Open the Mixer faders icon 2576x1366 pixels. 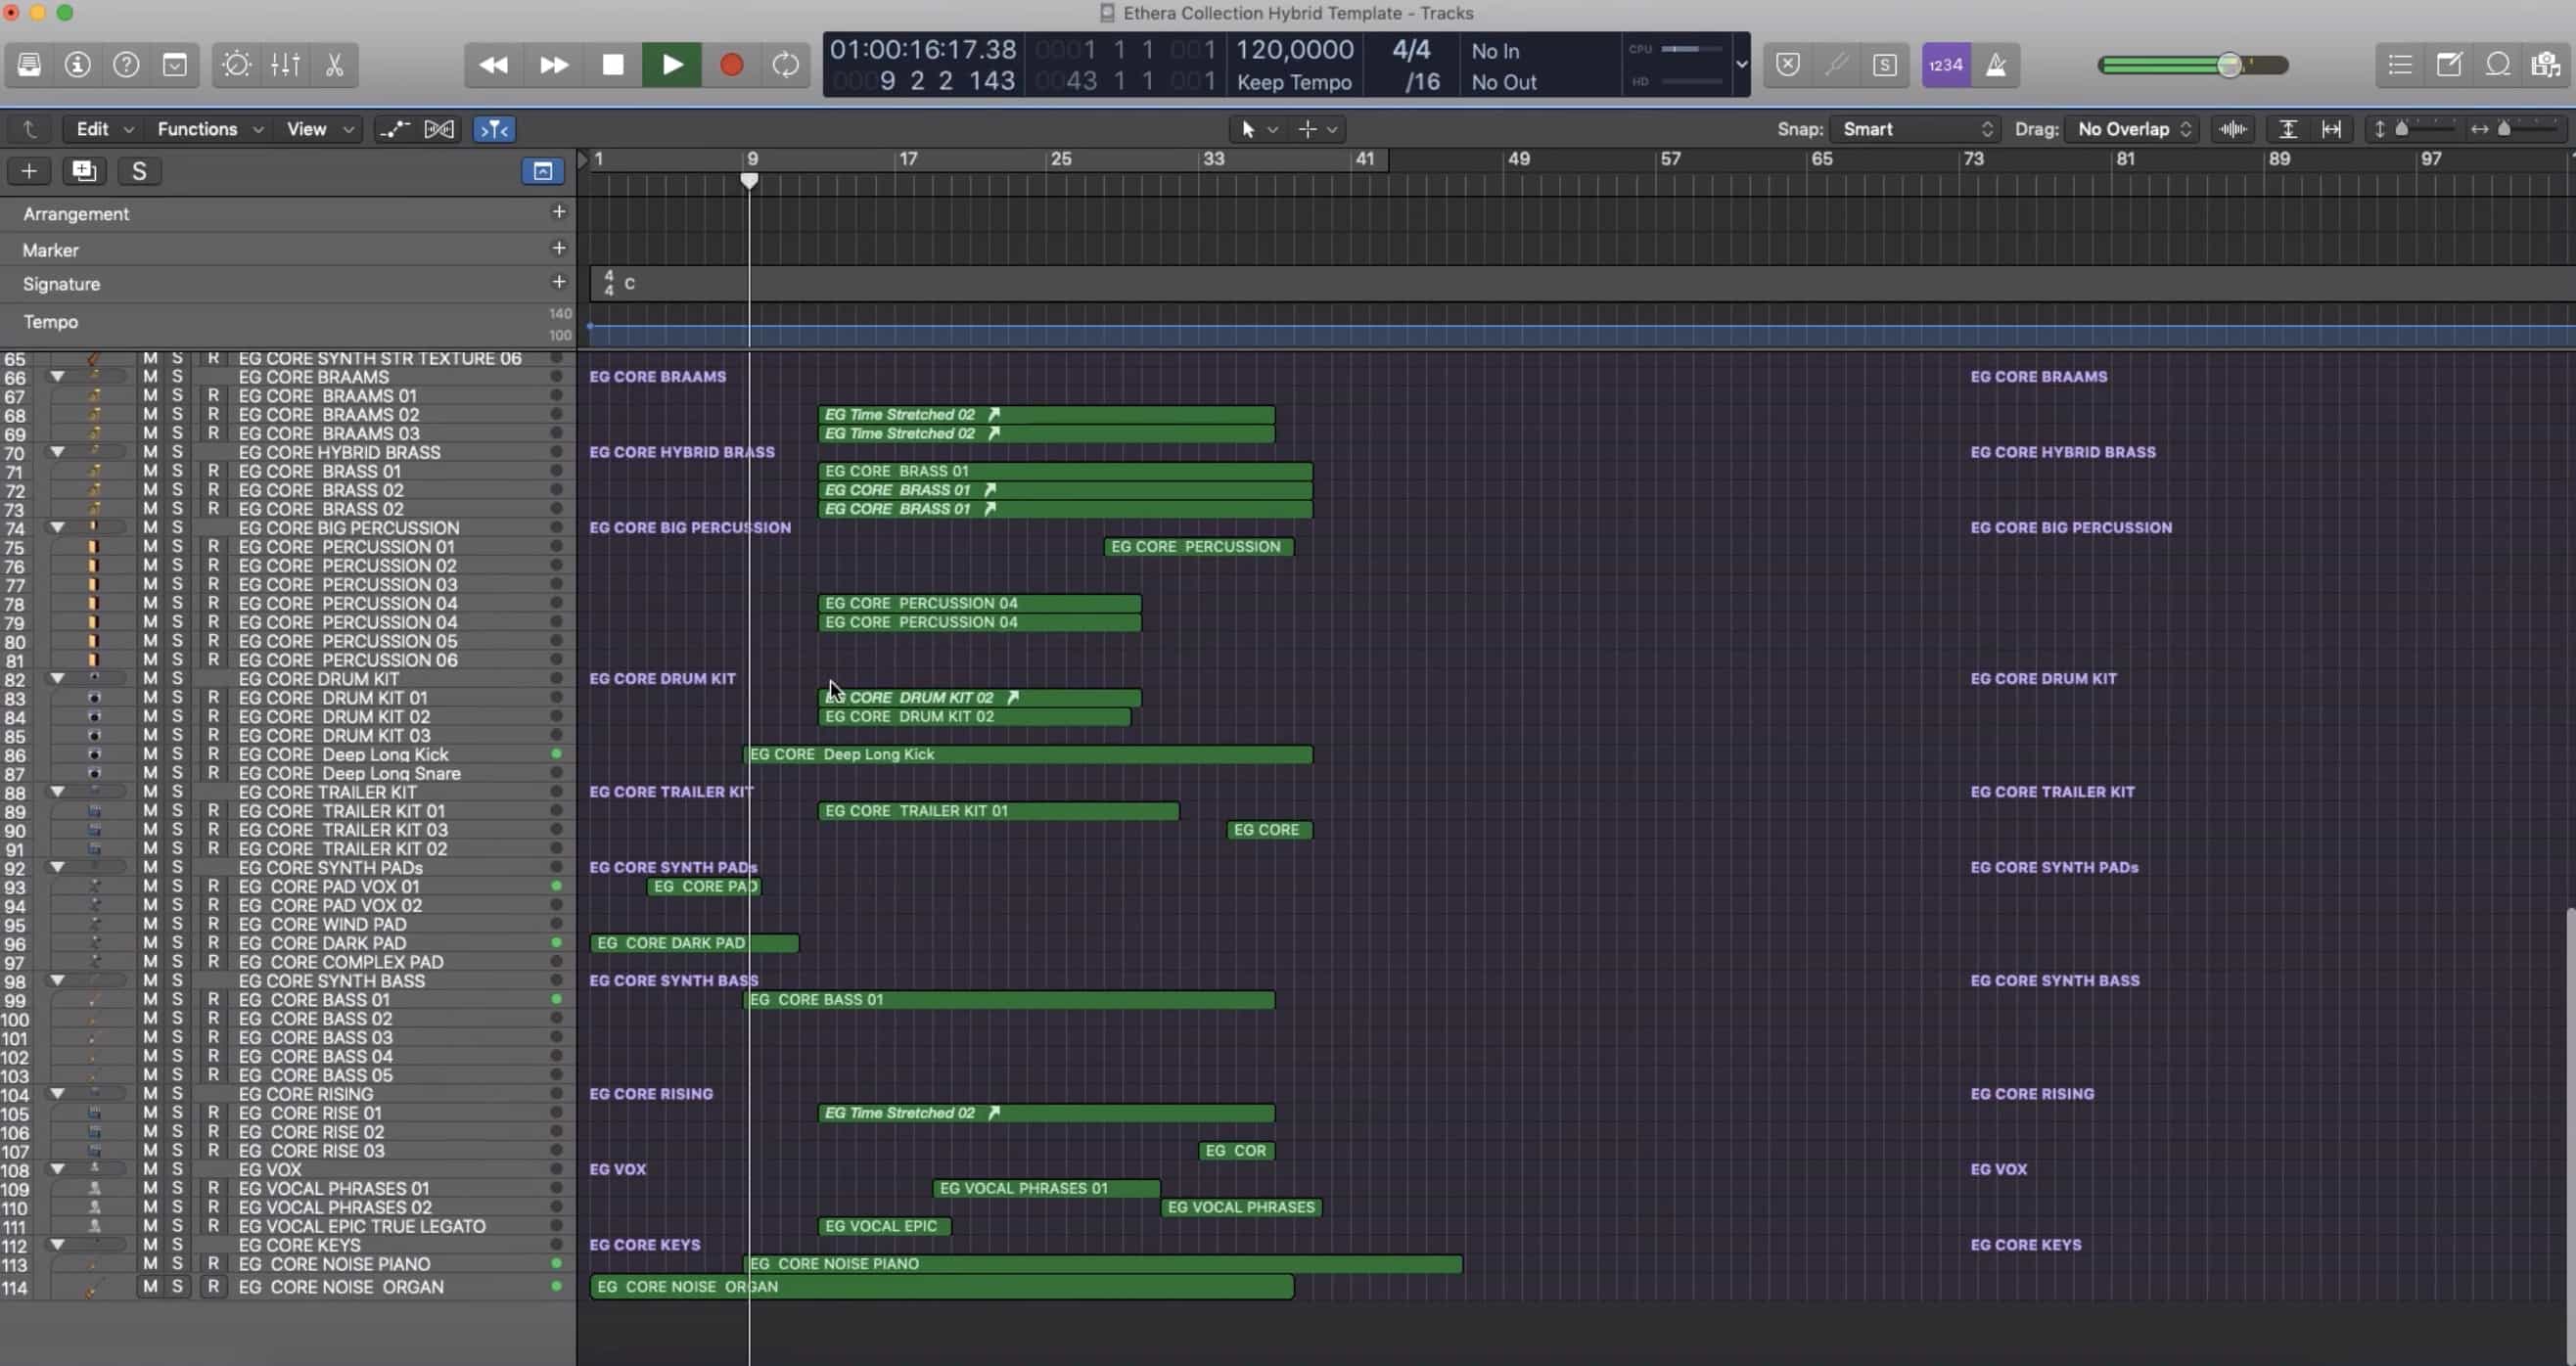(x=285, y=65)
